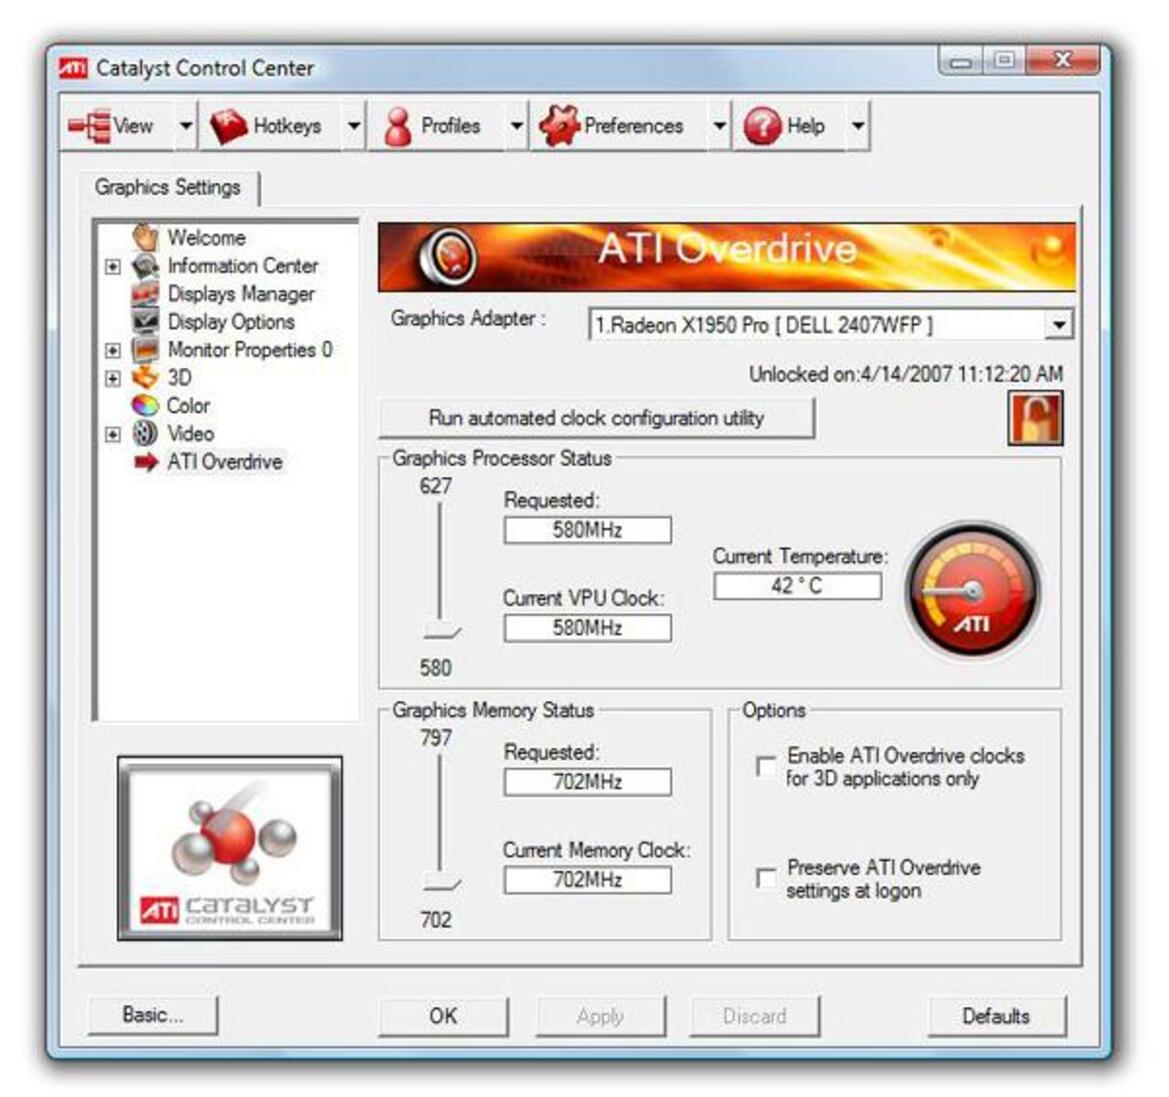The image size is (1169, 1097).
Task: Select Display Options in the tree
Action: 231,321
